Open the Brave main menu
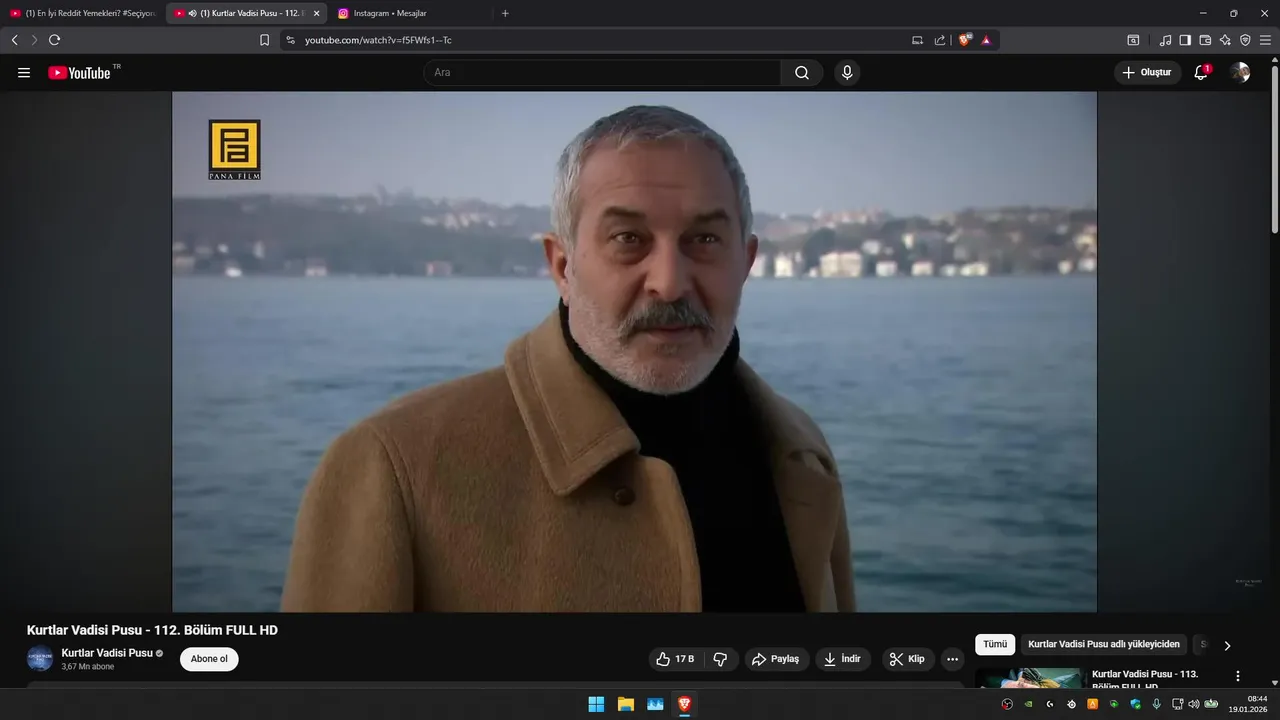This screenshot has height=720, width=1280. (x=1265, y=40)
